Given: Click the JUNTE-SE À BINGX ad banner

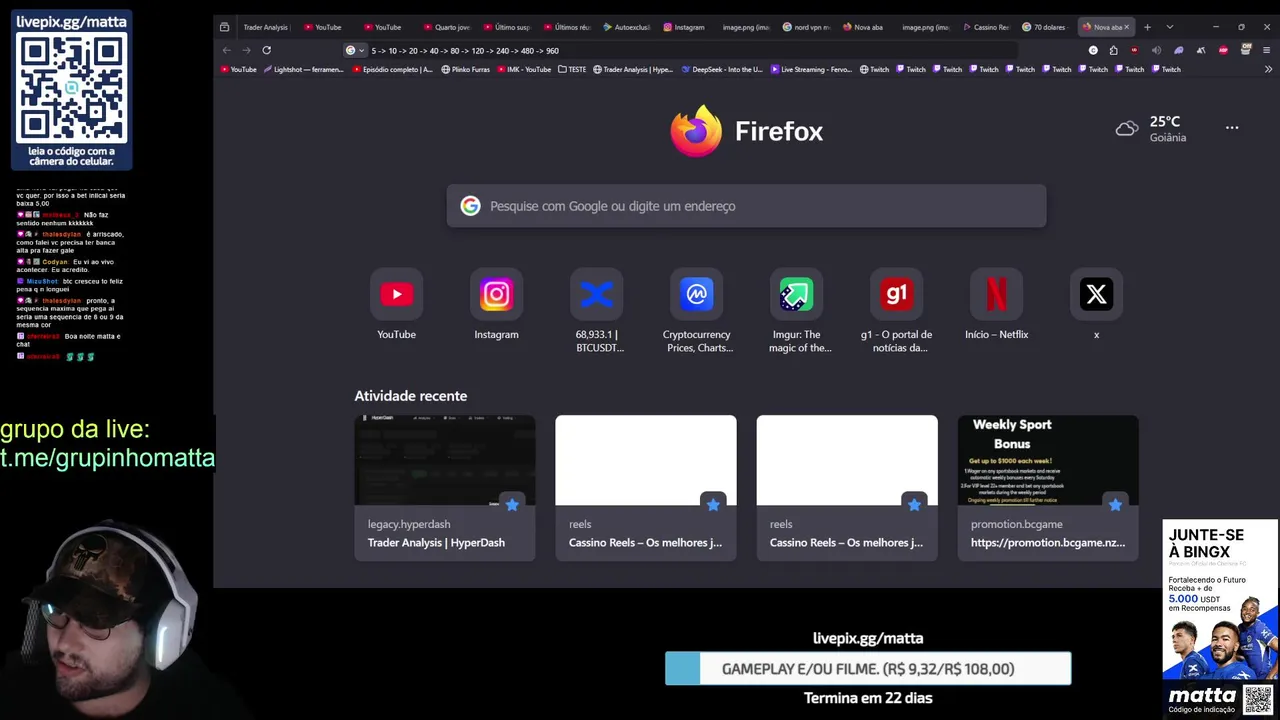Looking at the screenshot, I should coord(1220,599).
